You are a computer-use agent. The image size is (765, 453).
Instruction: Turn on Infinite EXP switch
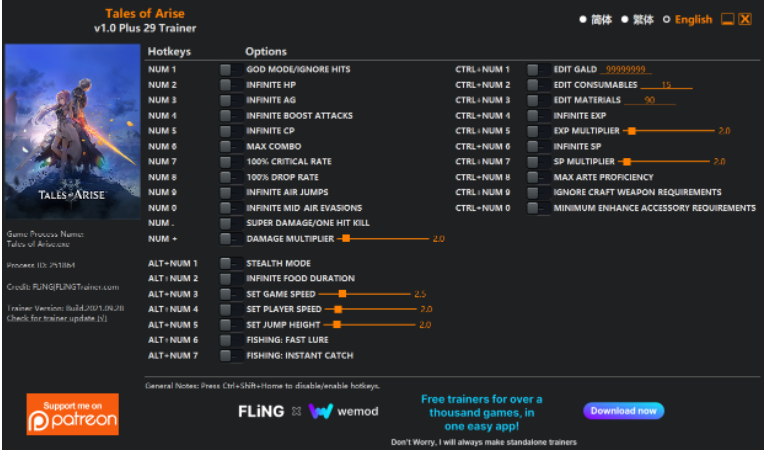tap(538, 116)
